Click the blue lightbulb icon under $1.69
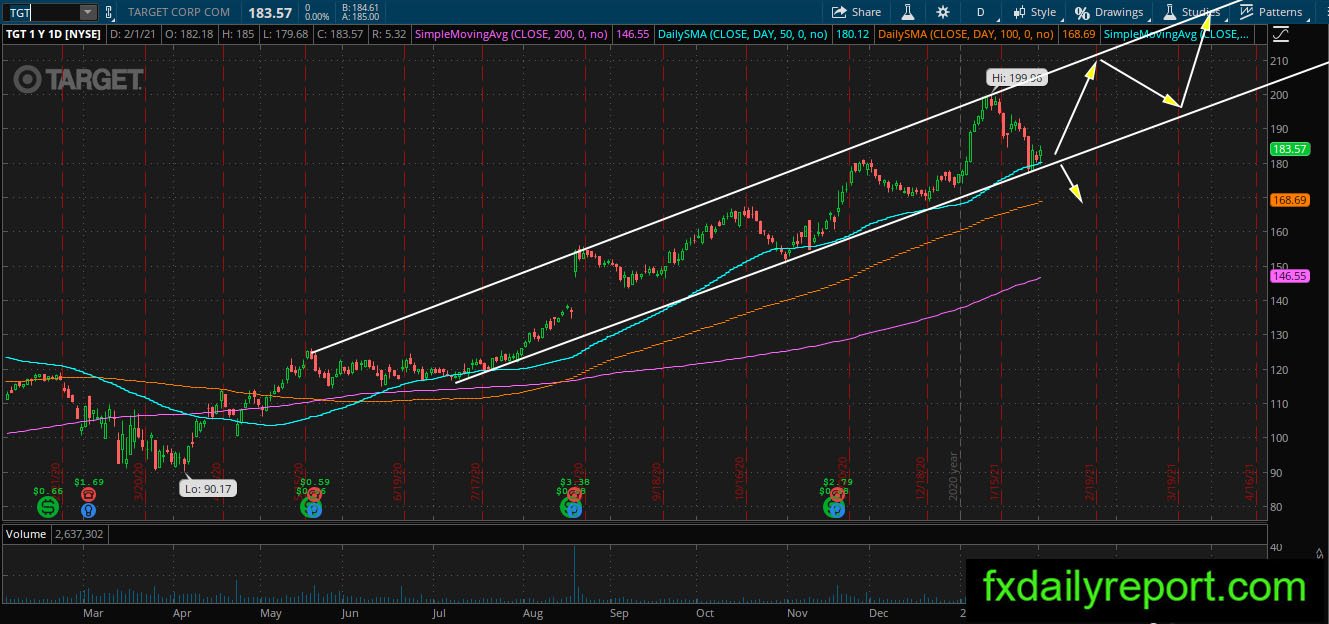1329x624 pixels. tap(89, 510)
